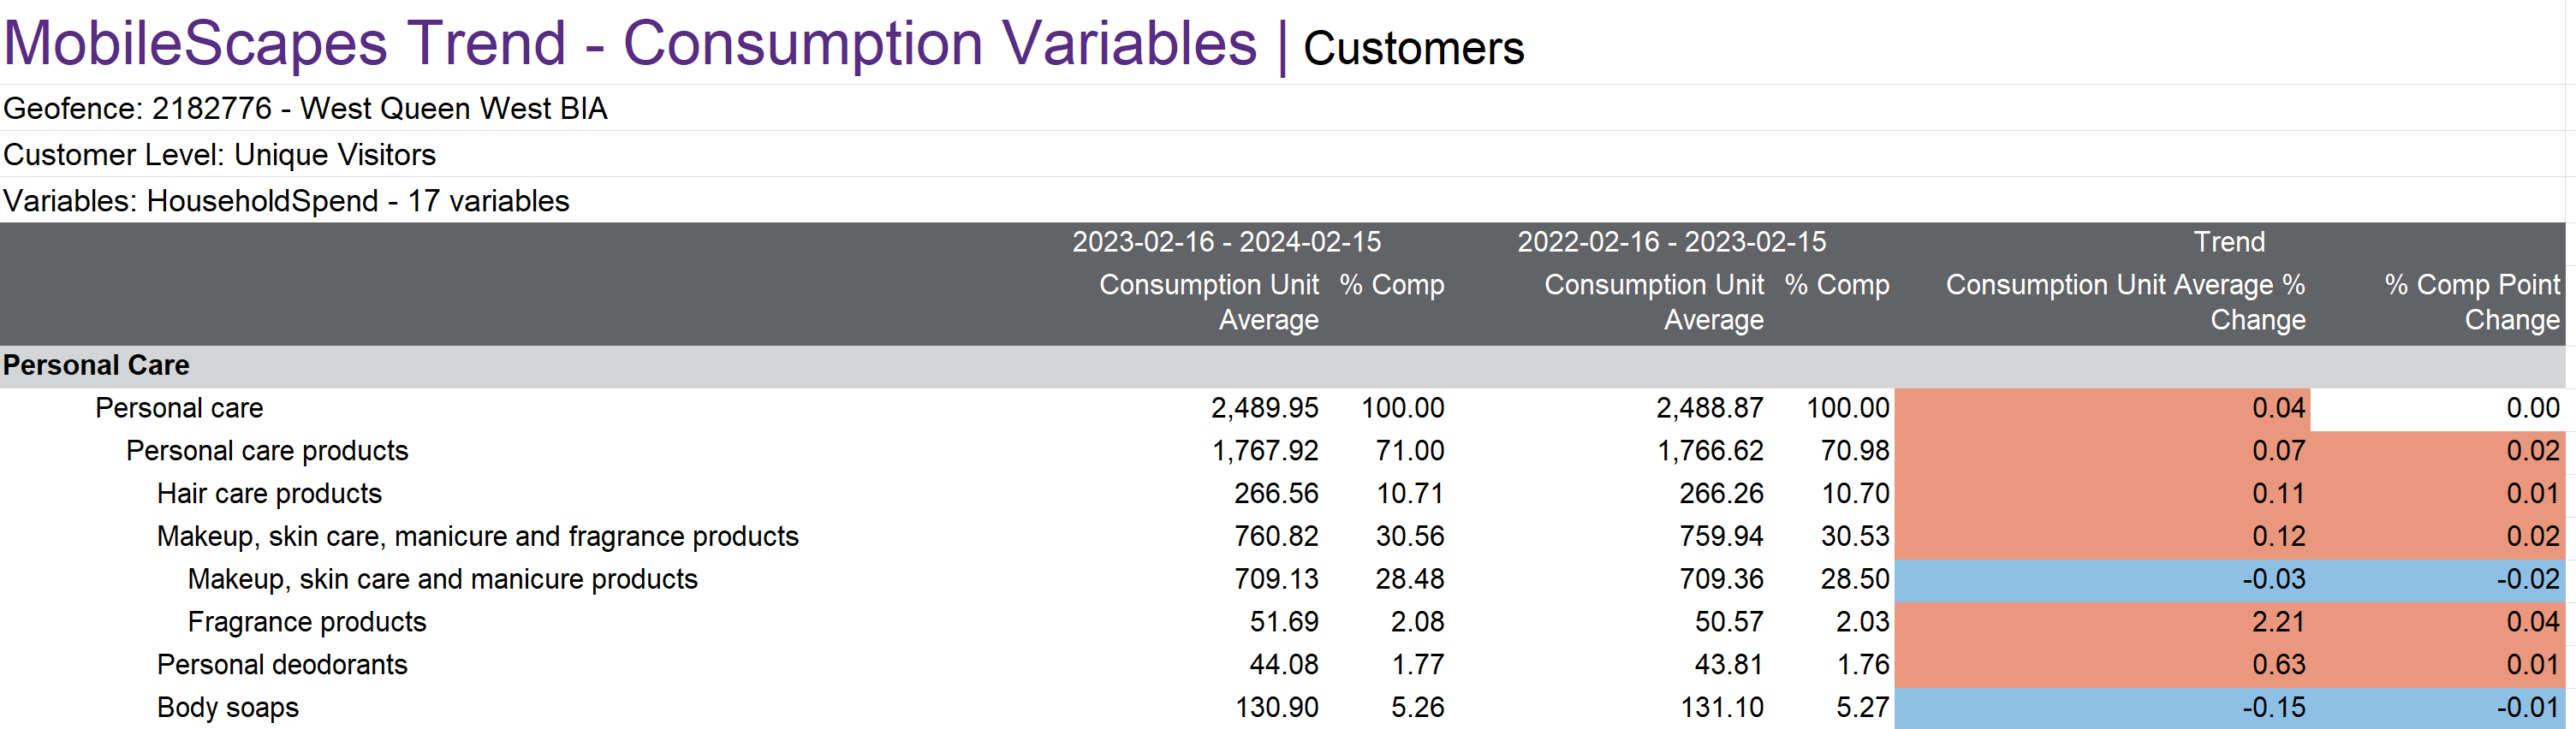
Task: Click the 0.00 comp point change cell
Action: pos(2438,409)
